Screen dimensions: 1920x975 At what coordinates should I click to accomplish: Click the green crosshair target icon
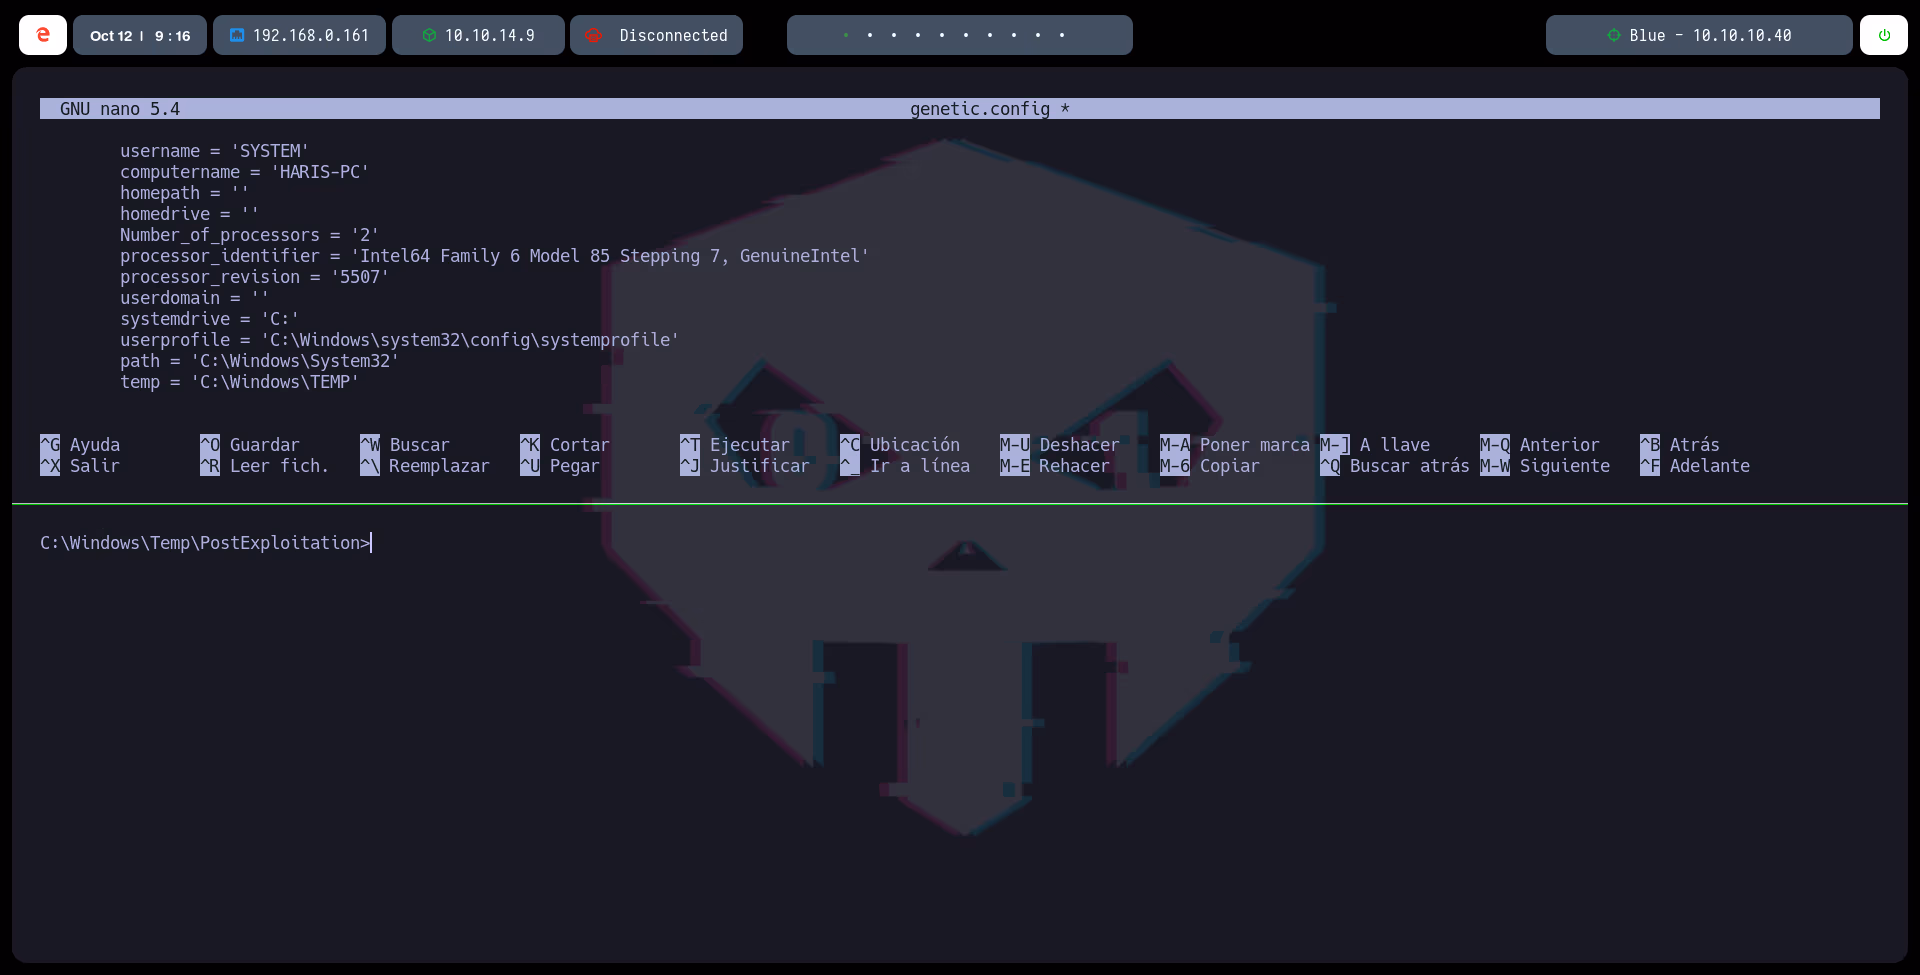tap(1613, 35)
